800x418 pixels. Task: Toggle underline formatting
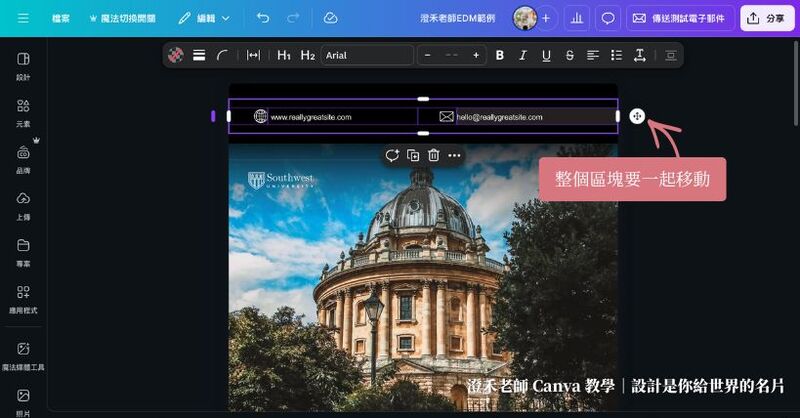(546, 55)
